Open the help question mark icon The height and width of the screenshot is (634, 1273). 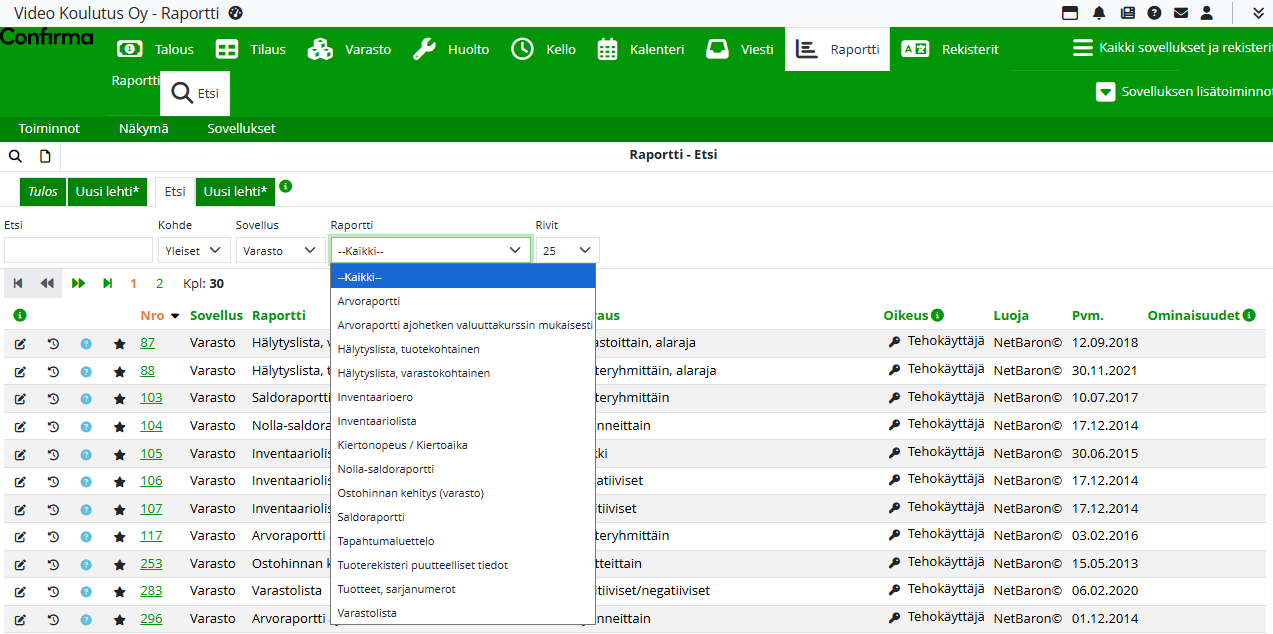(1154, 13)
